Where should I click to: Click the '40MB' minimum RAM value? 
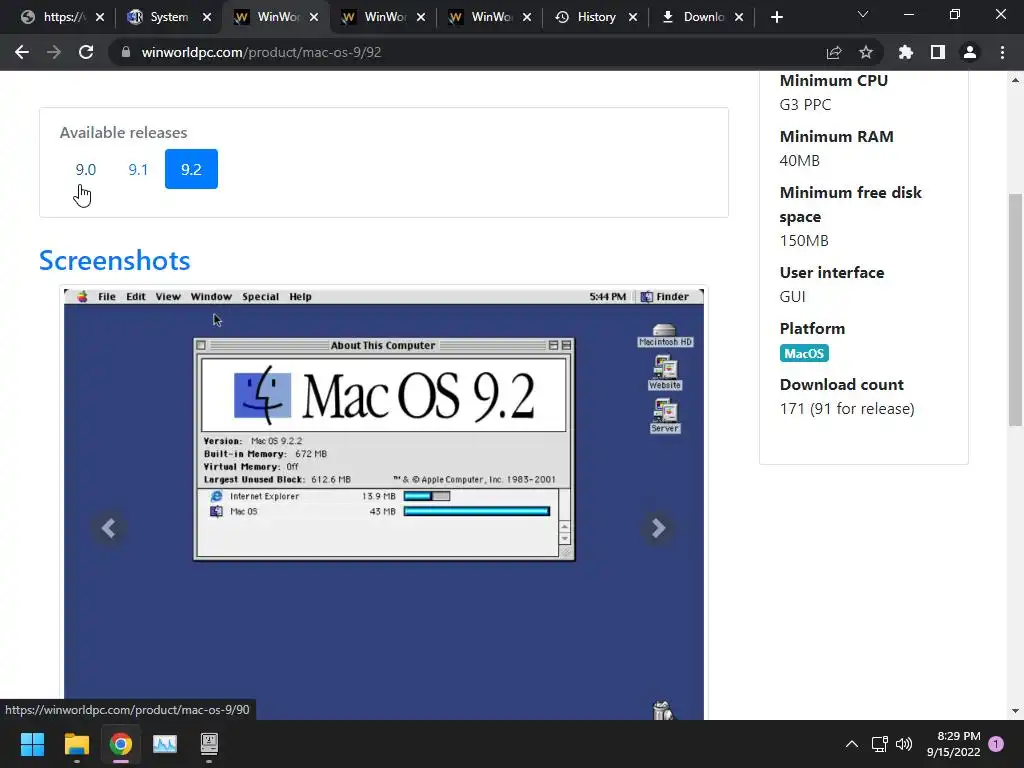tap(799, 161)
